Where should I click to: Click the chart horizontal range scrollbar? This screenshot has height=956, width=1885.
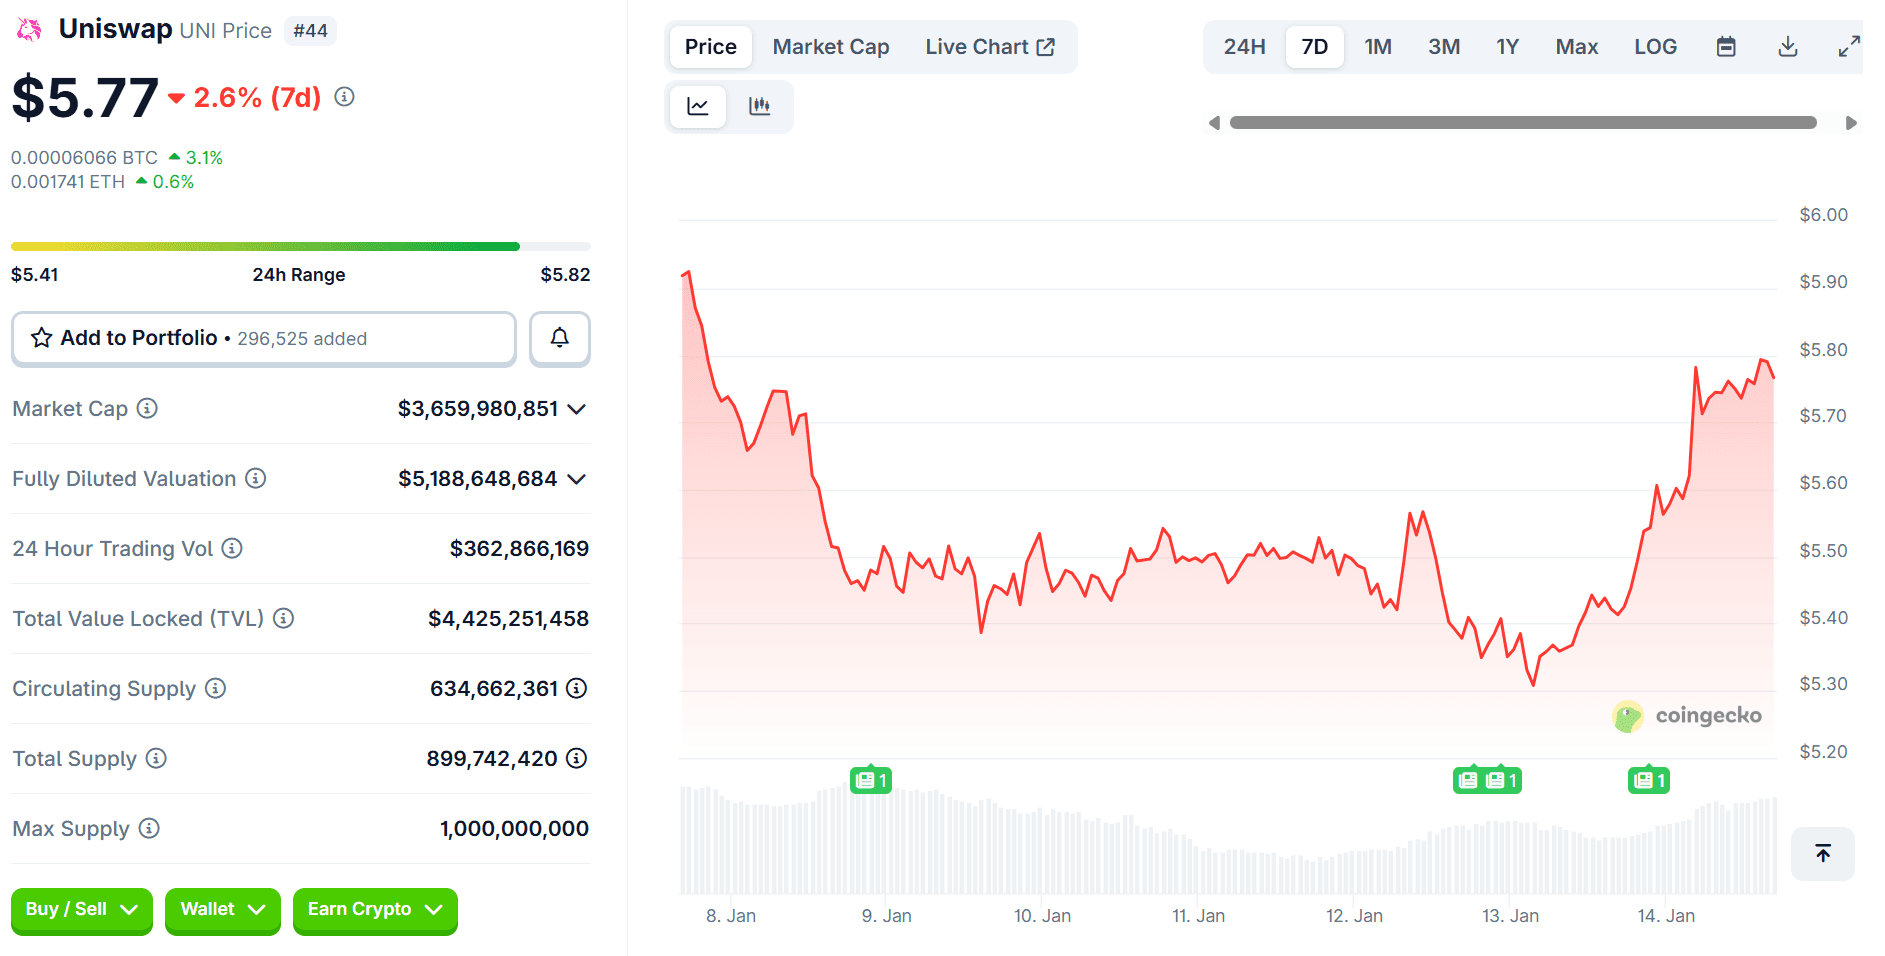pyautogui.click(x=1522, y=123)
